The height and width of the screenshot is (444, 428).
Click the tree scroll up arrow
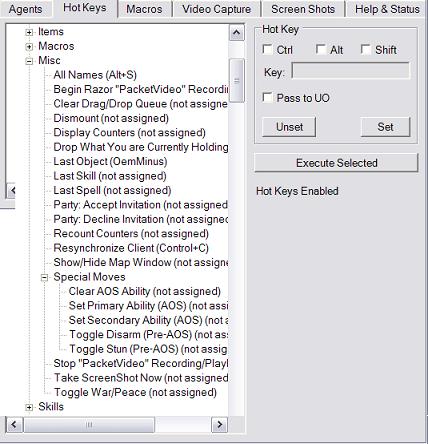tap(237, 33)
